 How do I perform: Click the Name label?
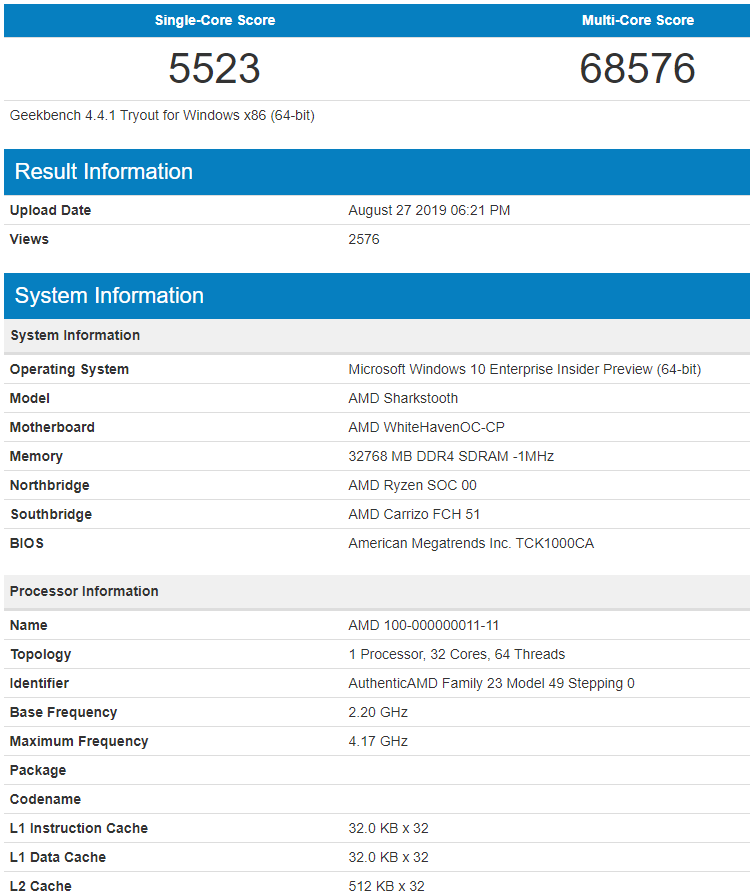29,626
